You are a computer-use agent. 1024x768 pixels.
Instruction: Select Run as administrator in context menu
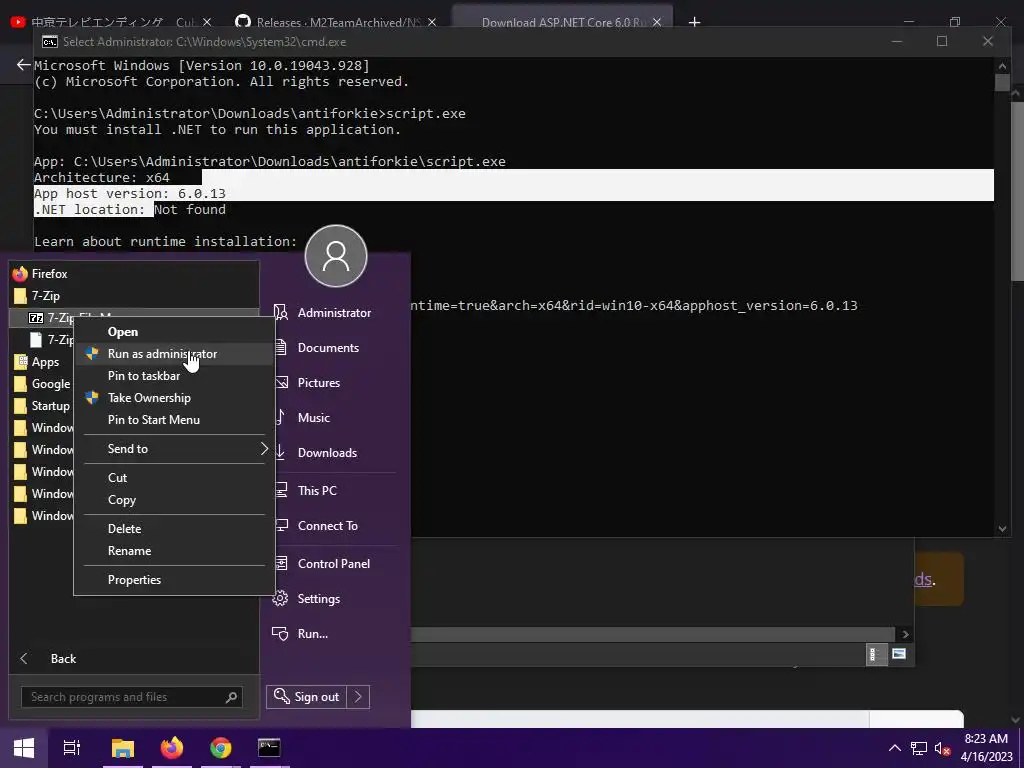coord(174,354)
